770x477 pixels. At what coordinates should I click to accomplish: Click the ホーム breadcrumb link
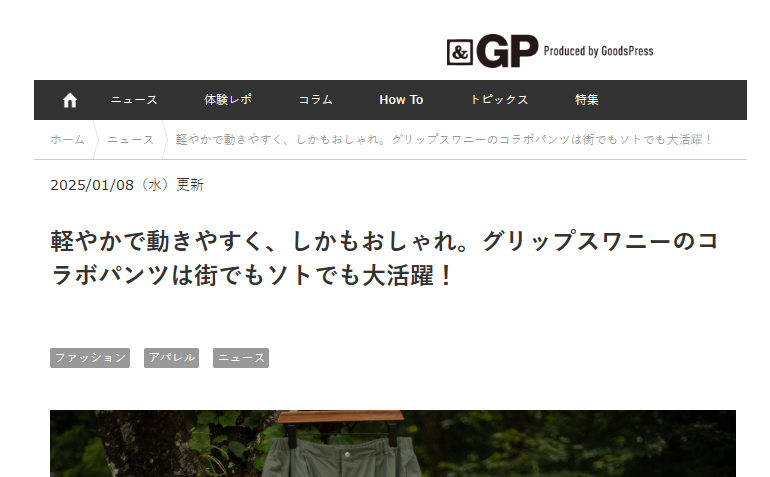67,140
